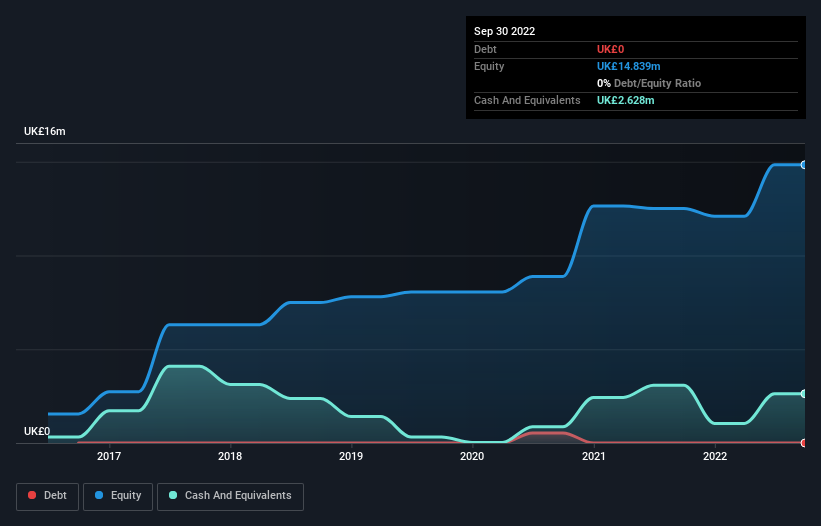Click the UK£16m y-axis label
The image size is (821, 526).
(x=45, y=131)
